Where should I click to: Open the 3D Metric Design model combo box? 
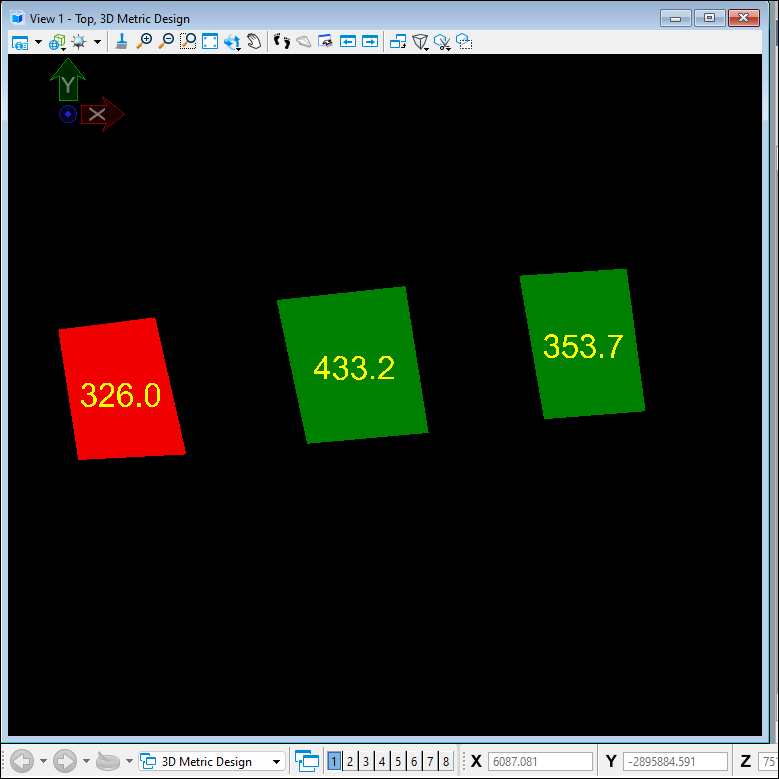point(212,761)
